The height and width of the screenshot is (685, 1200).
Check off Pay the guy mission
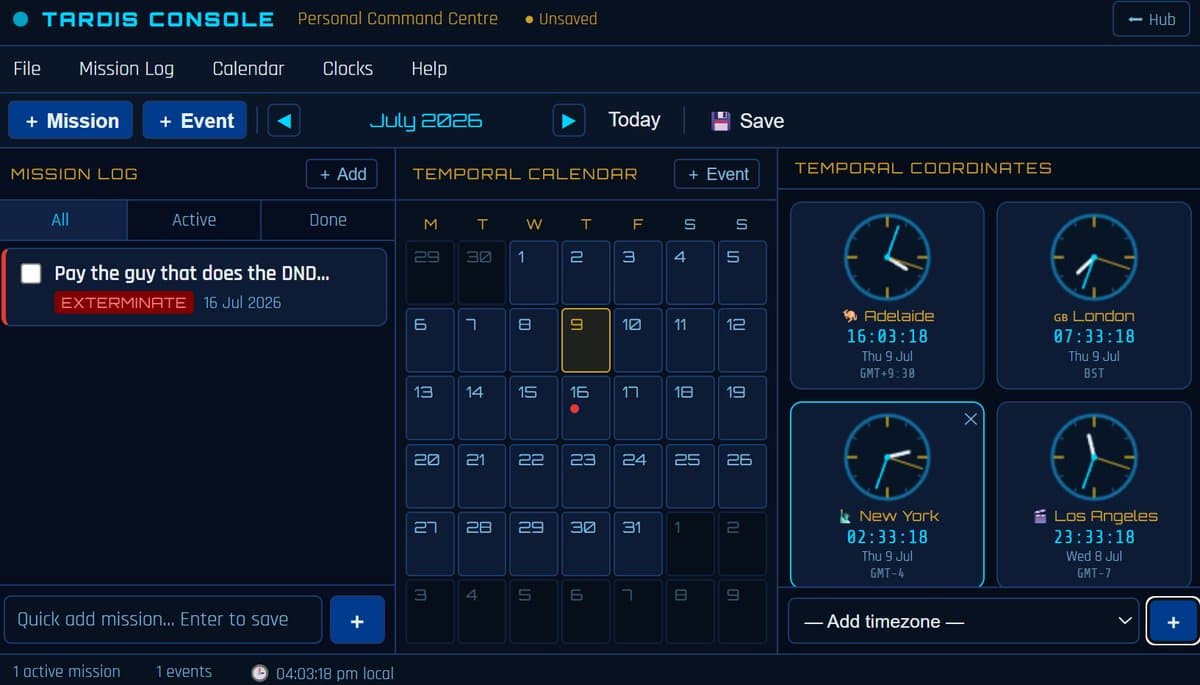point(31,273)
